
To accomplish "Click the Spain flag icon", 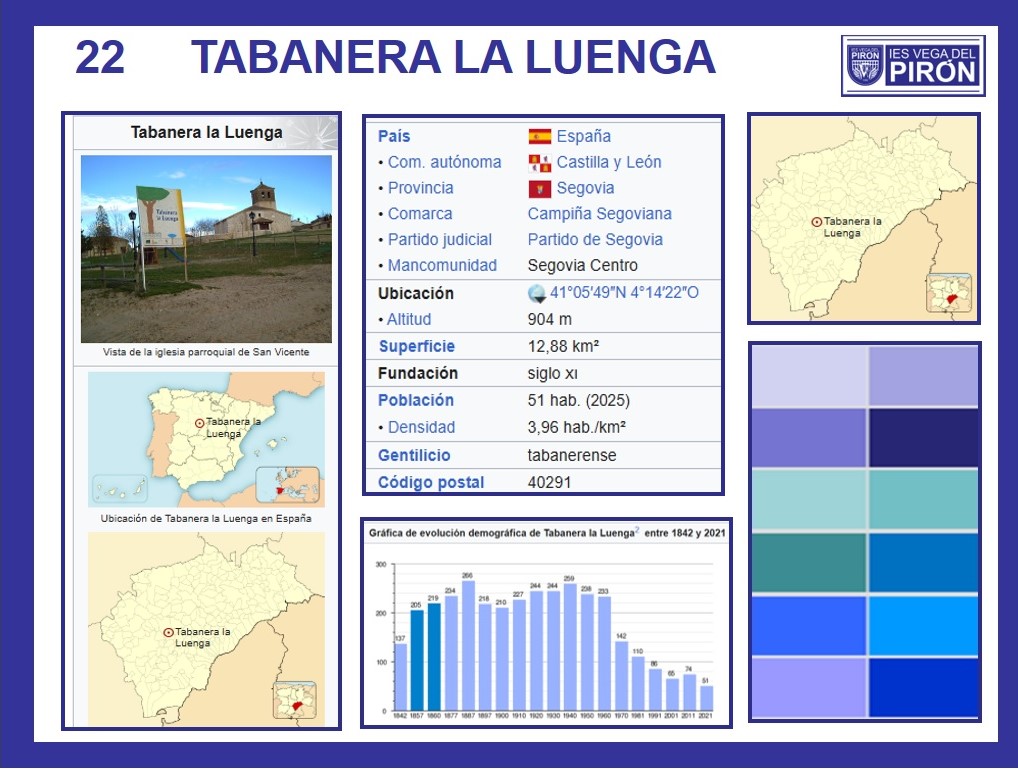I will click(539, 137).
